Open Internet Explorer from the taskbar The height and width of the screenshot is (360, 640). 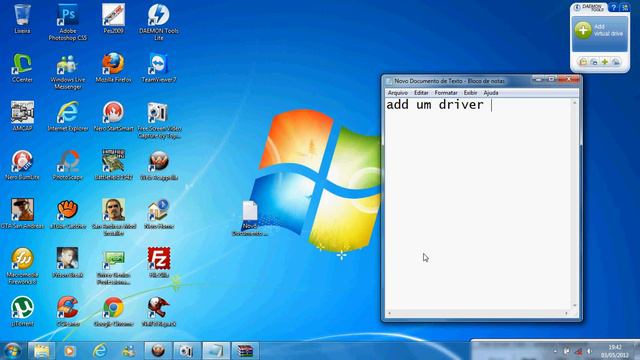coord(99,351)
